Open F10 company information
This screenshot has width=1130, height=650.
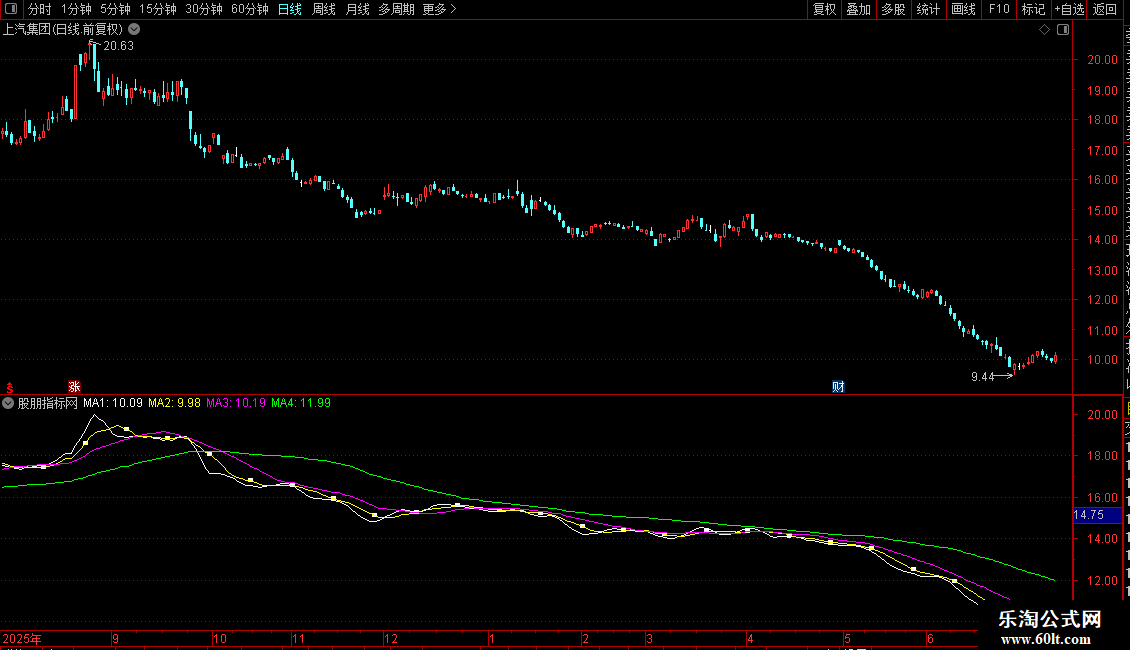[x=999, y=9]
